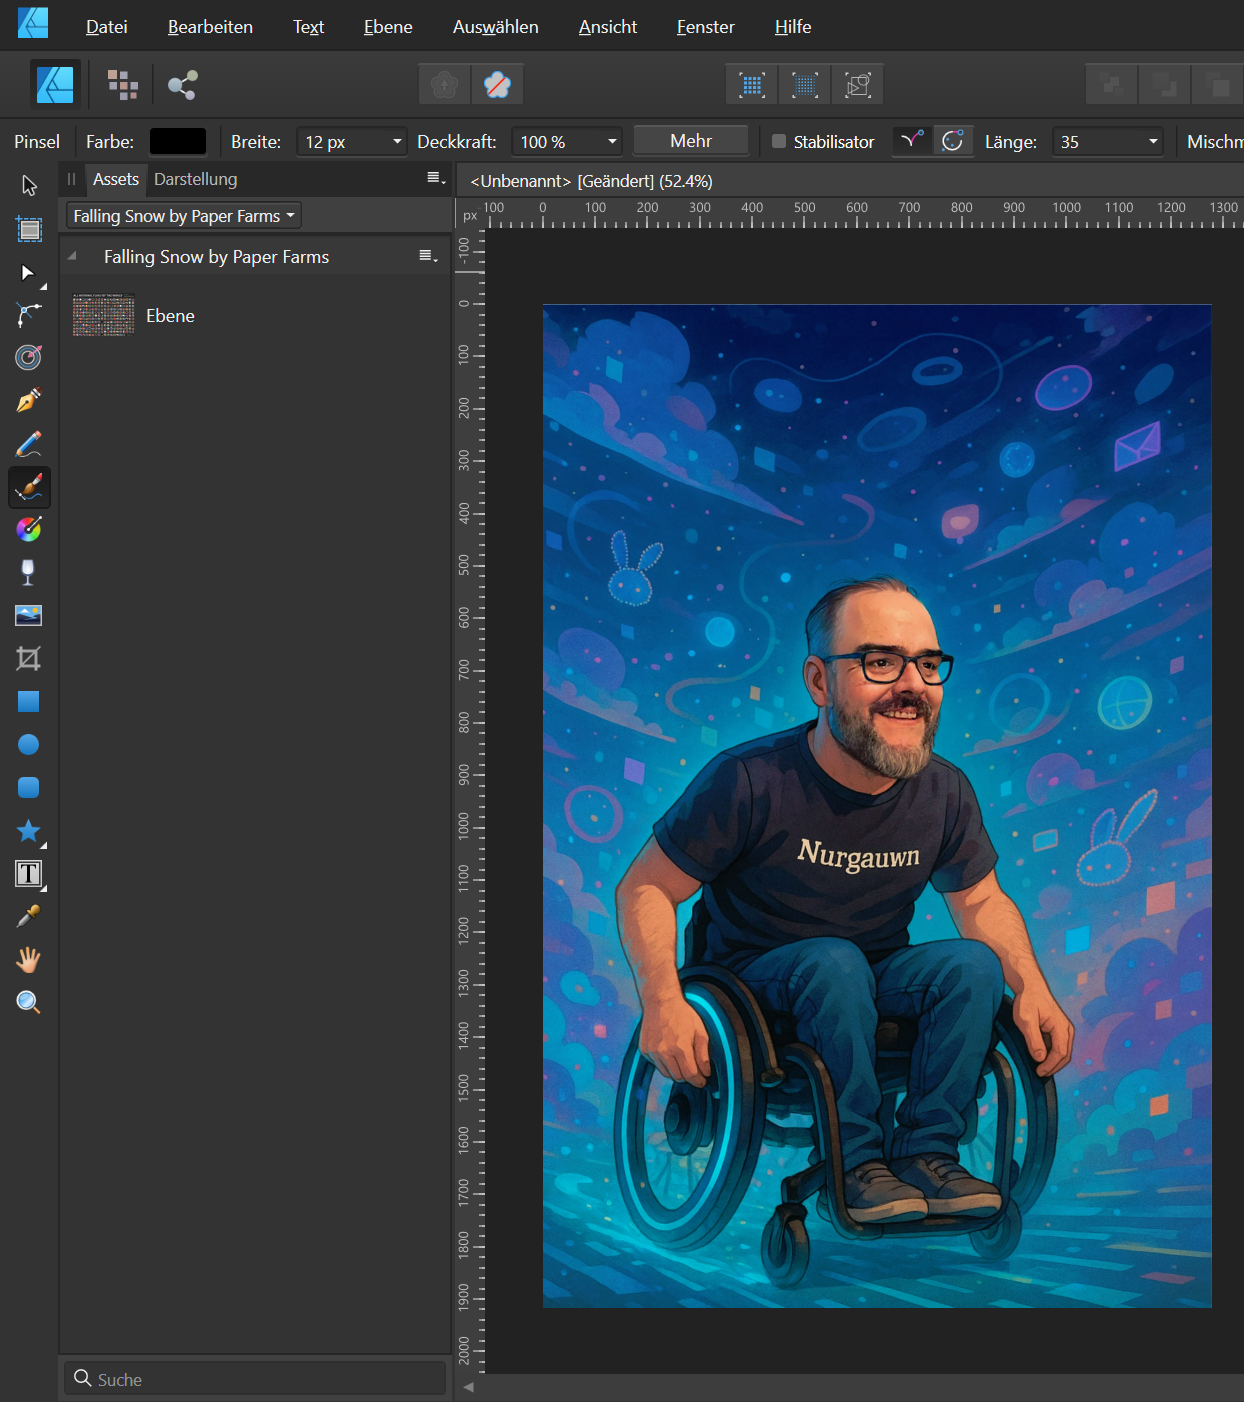The image size is (1244, 1402).
Task: Select the Transparency tool wine glass
Action: tap(29, 572)
